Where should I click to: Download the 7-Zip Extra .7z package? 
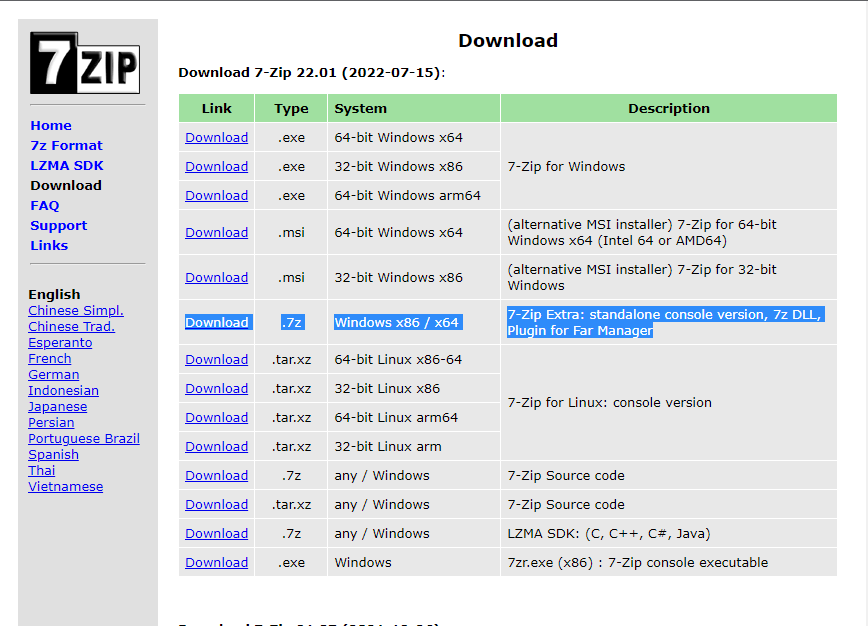coord(216,322)
